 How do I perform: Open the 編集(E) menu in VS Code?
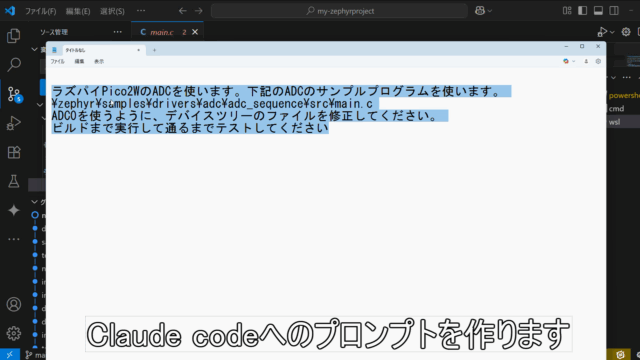[78, 11]
